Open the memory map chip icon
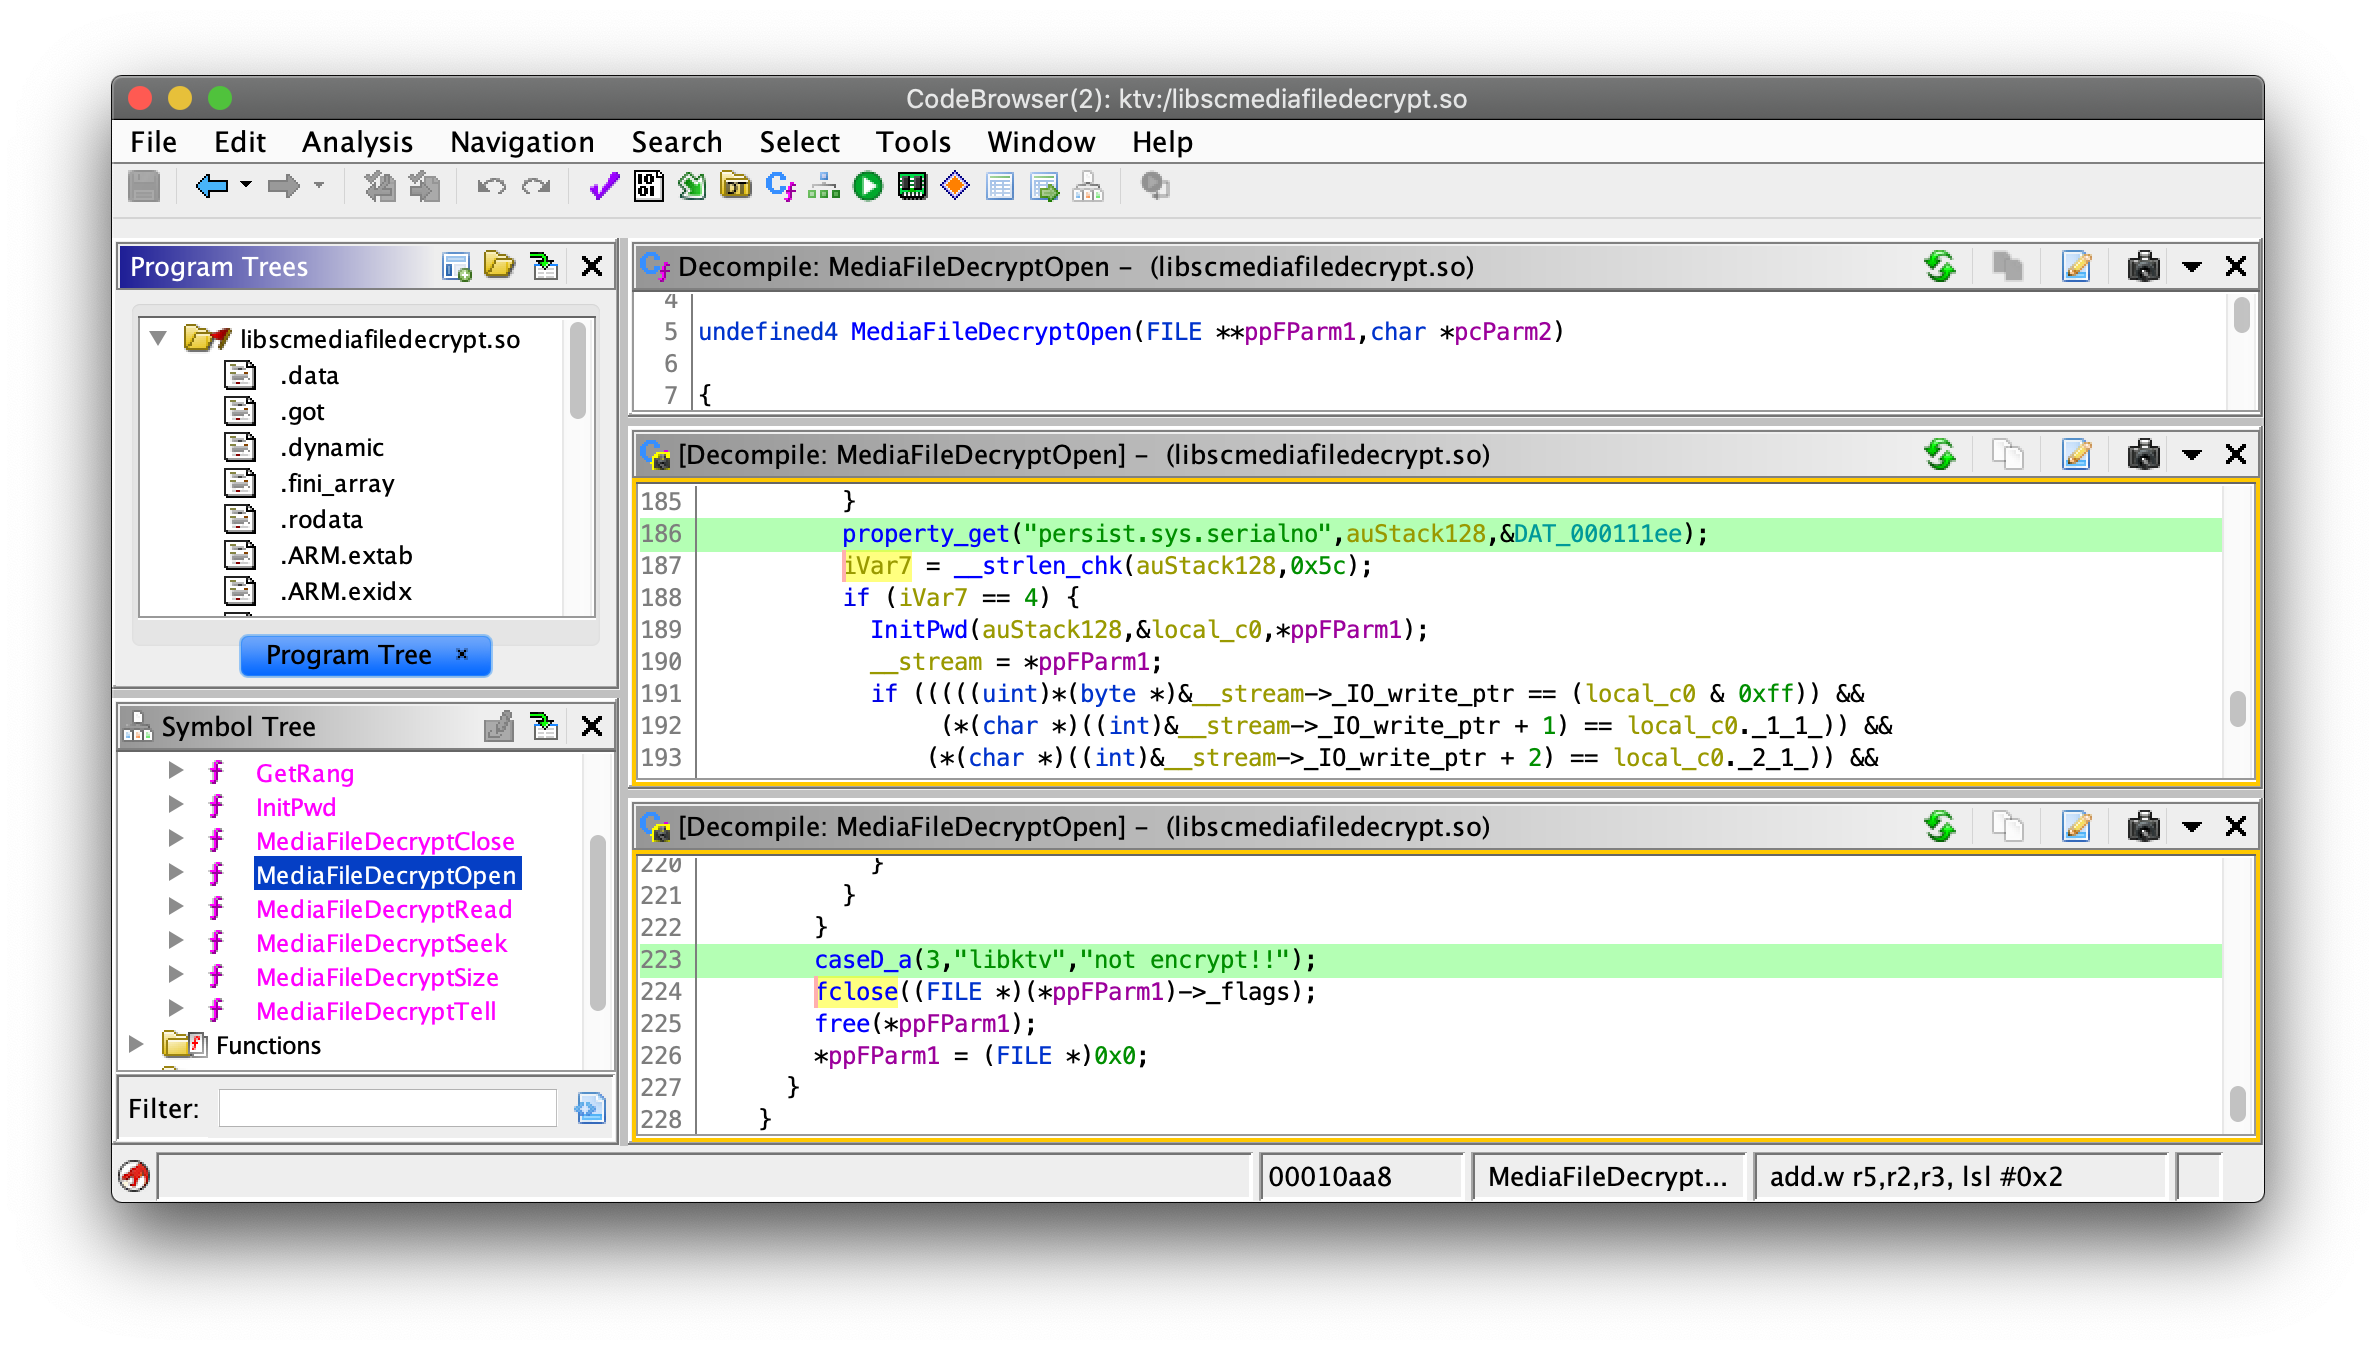The height and width of the screenshot is (1350, 2376). [912, 186]
